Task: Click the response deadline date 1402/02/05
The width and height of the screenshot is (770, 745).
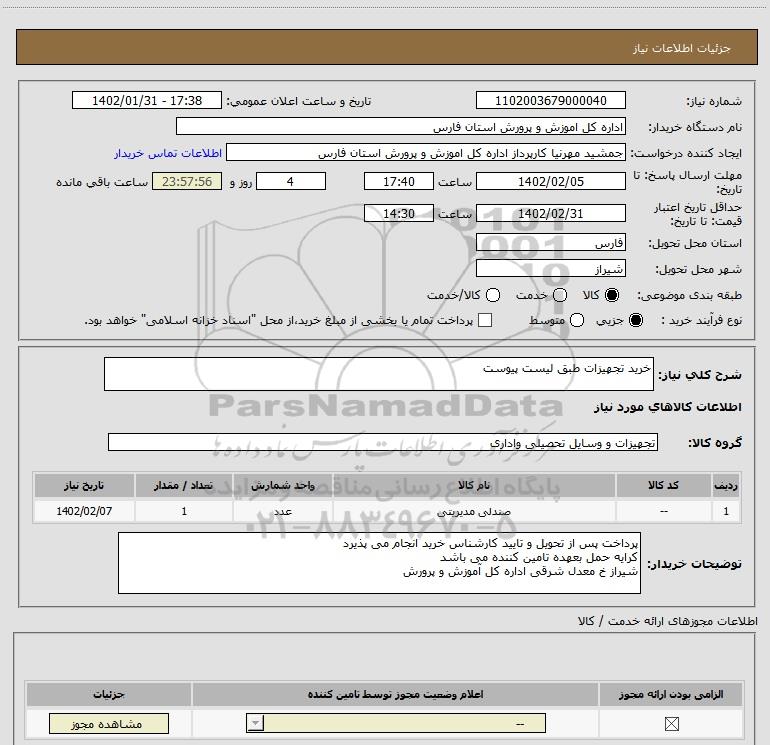Action: [x=550, y=181]
